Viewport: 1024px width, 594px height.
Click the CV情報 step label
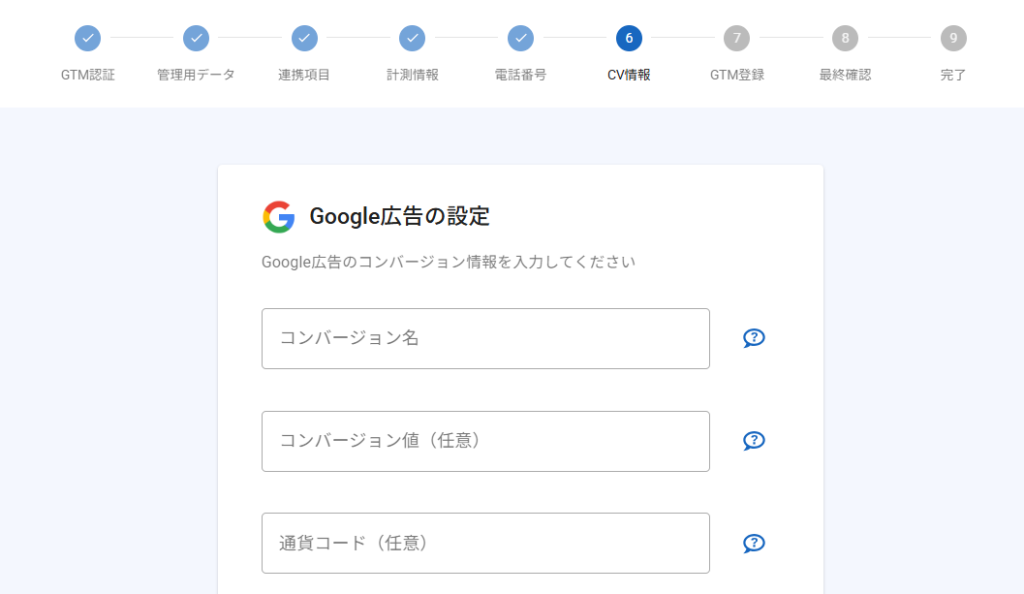pyautogui.click(x=629, y=75)
